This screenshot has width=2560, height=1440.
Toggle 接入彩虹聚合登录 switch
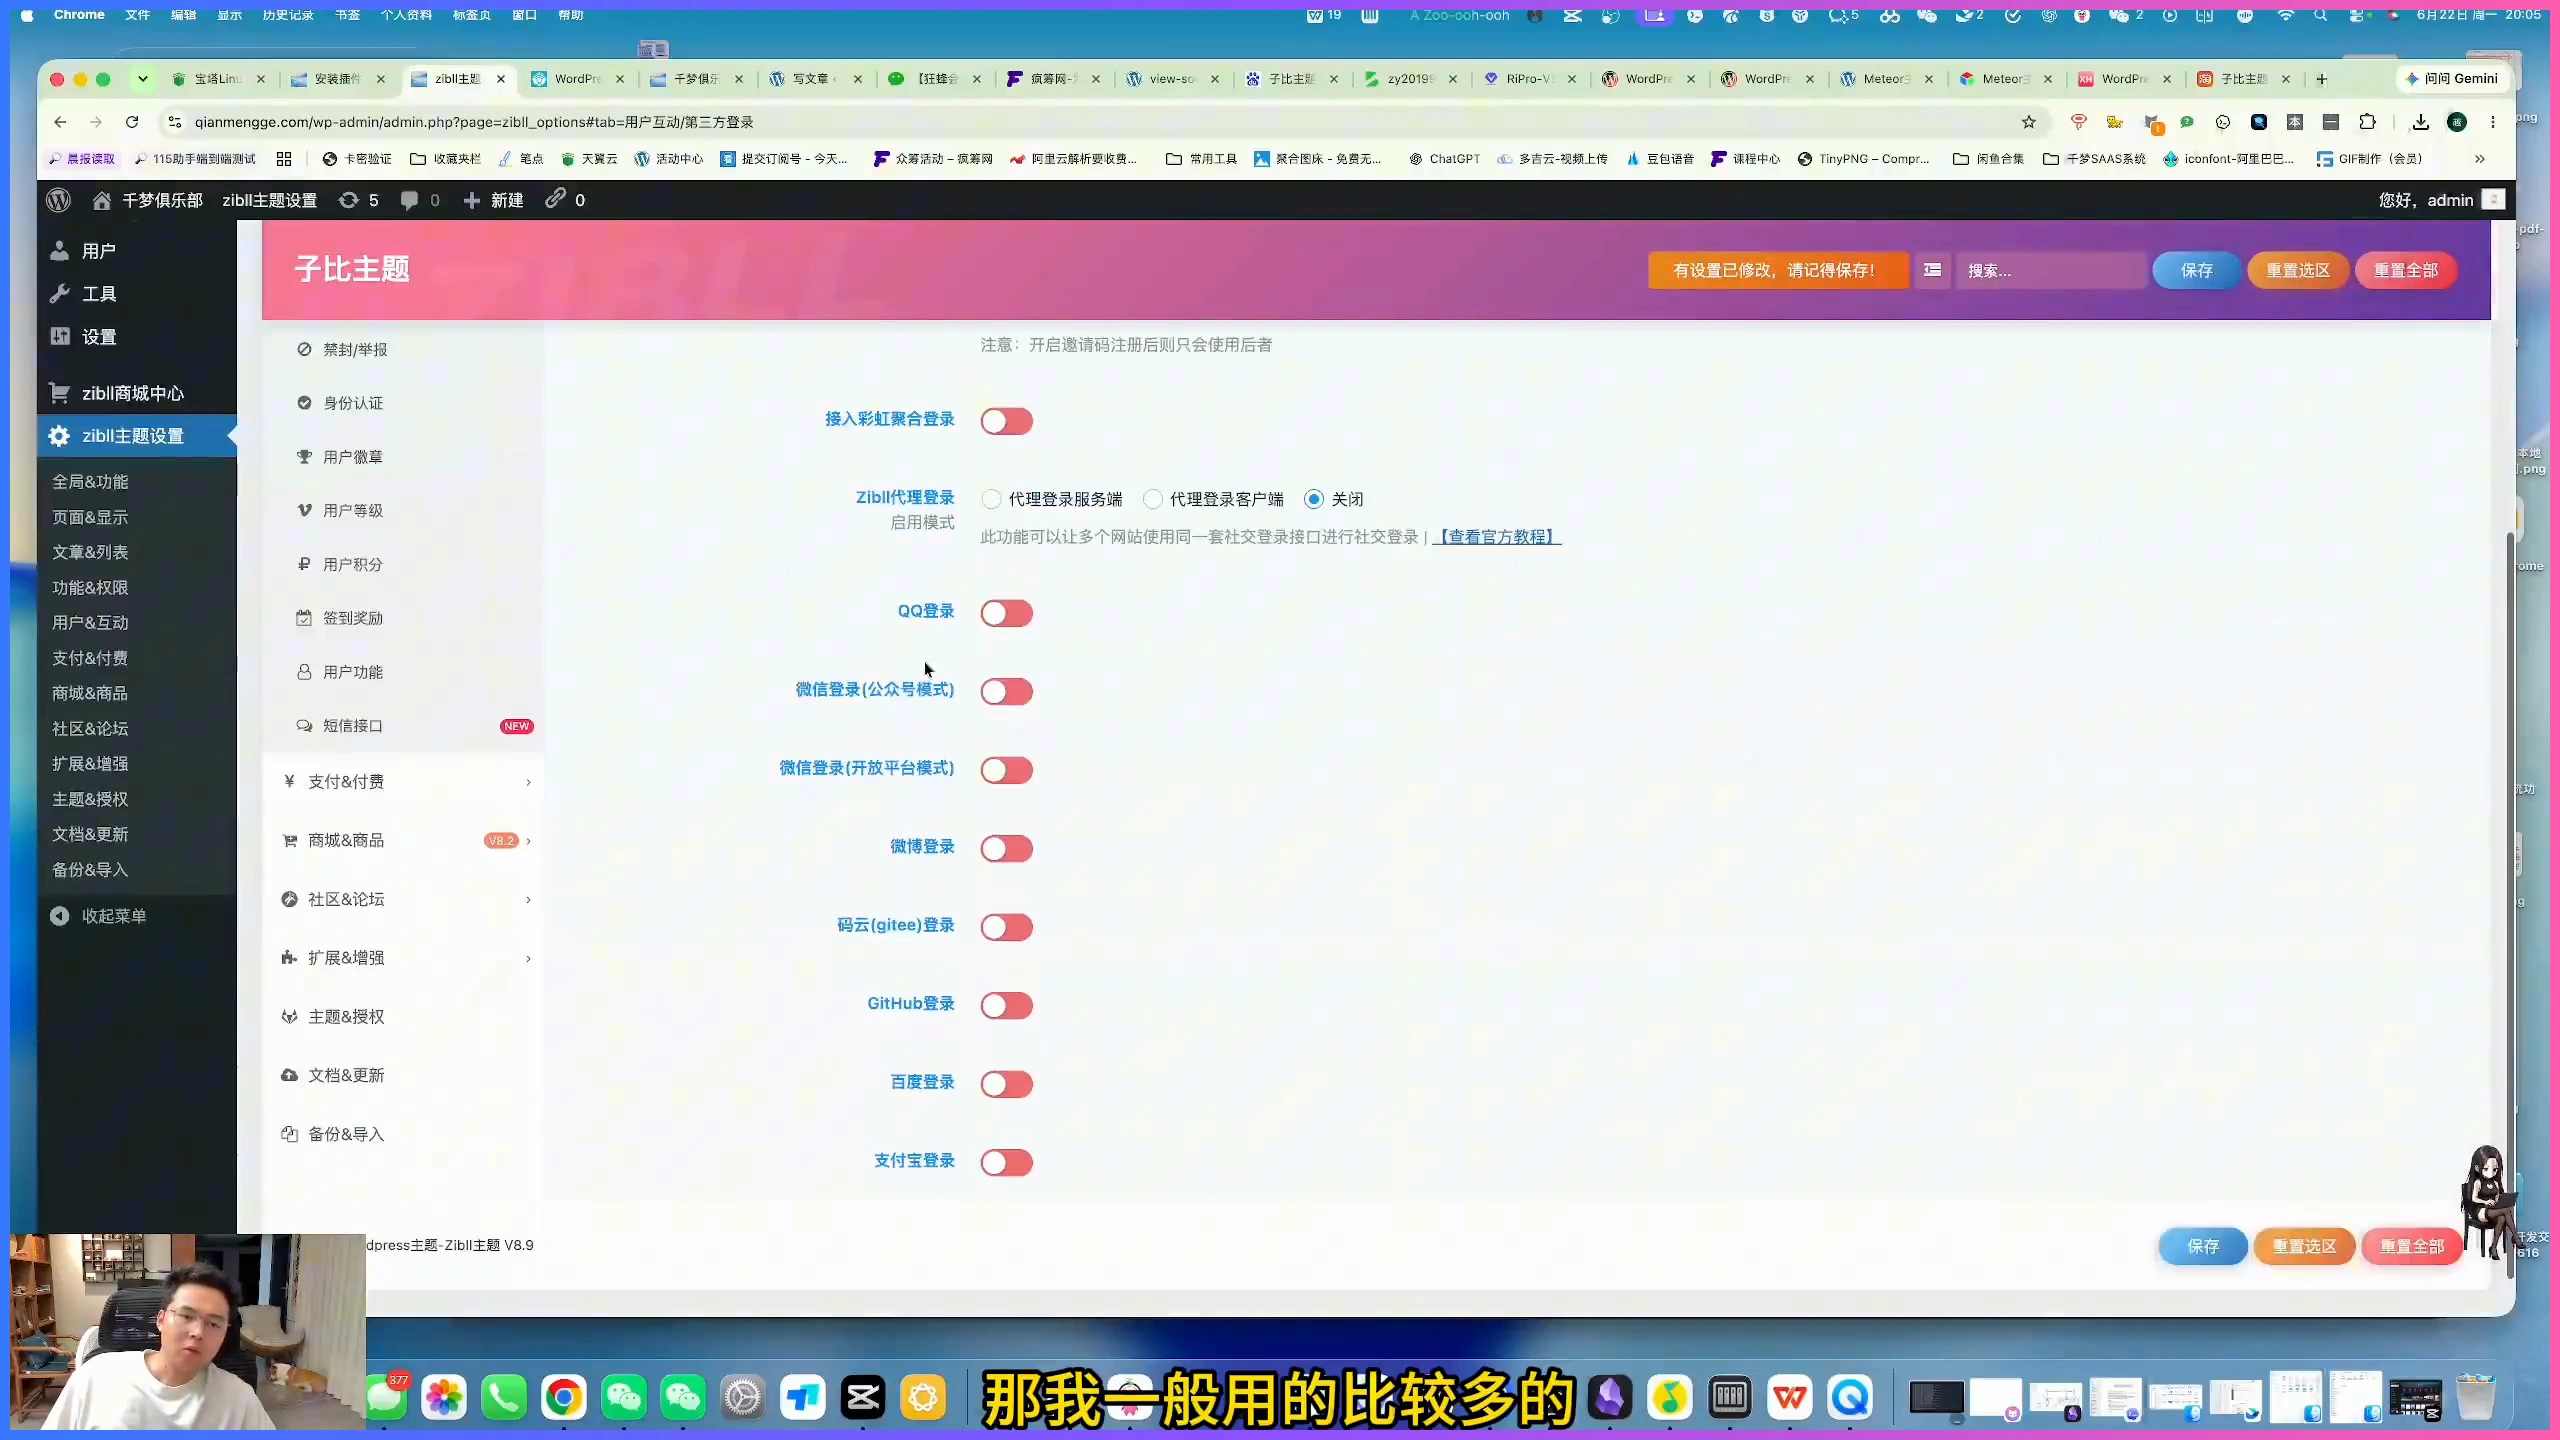[x=1006, y=421]
